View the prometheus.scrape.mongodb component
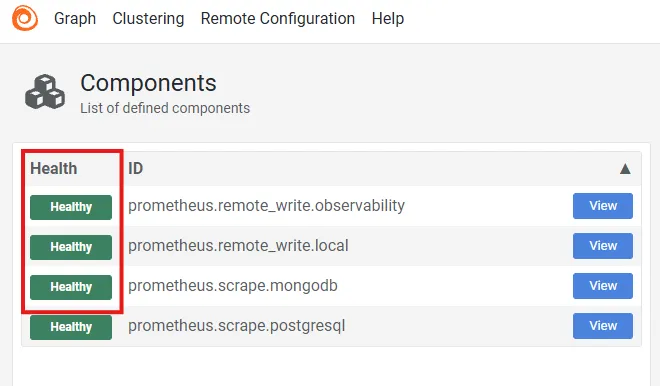Image resolution: width=660 pixels, height=386 pixels. [x=602, y=286]
